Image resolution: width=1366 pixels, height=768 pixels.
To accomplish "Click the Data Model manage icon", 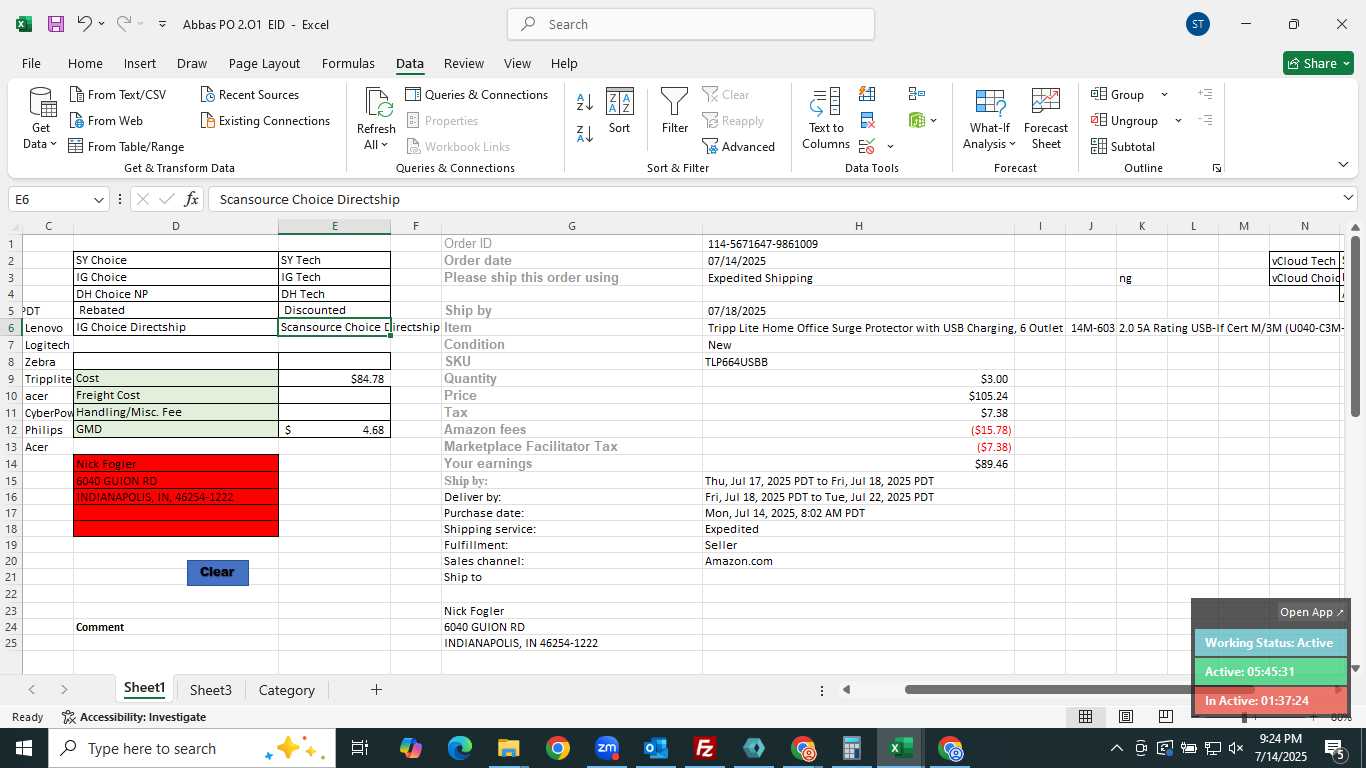I will click(x=917, y=121).
